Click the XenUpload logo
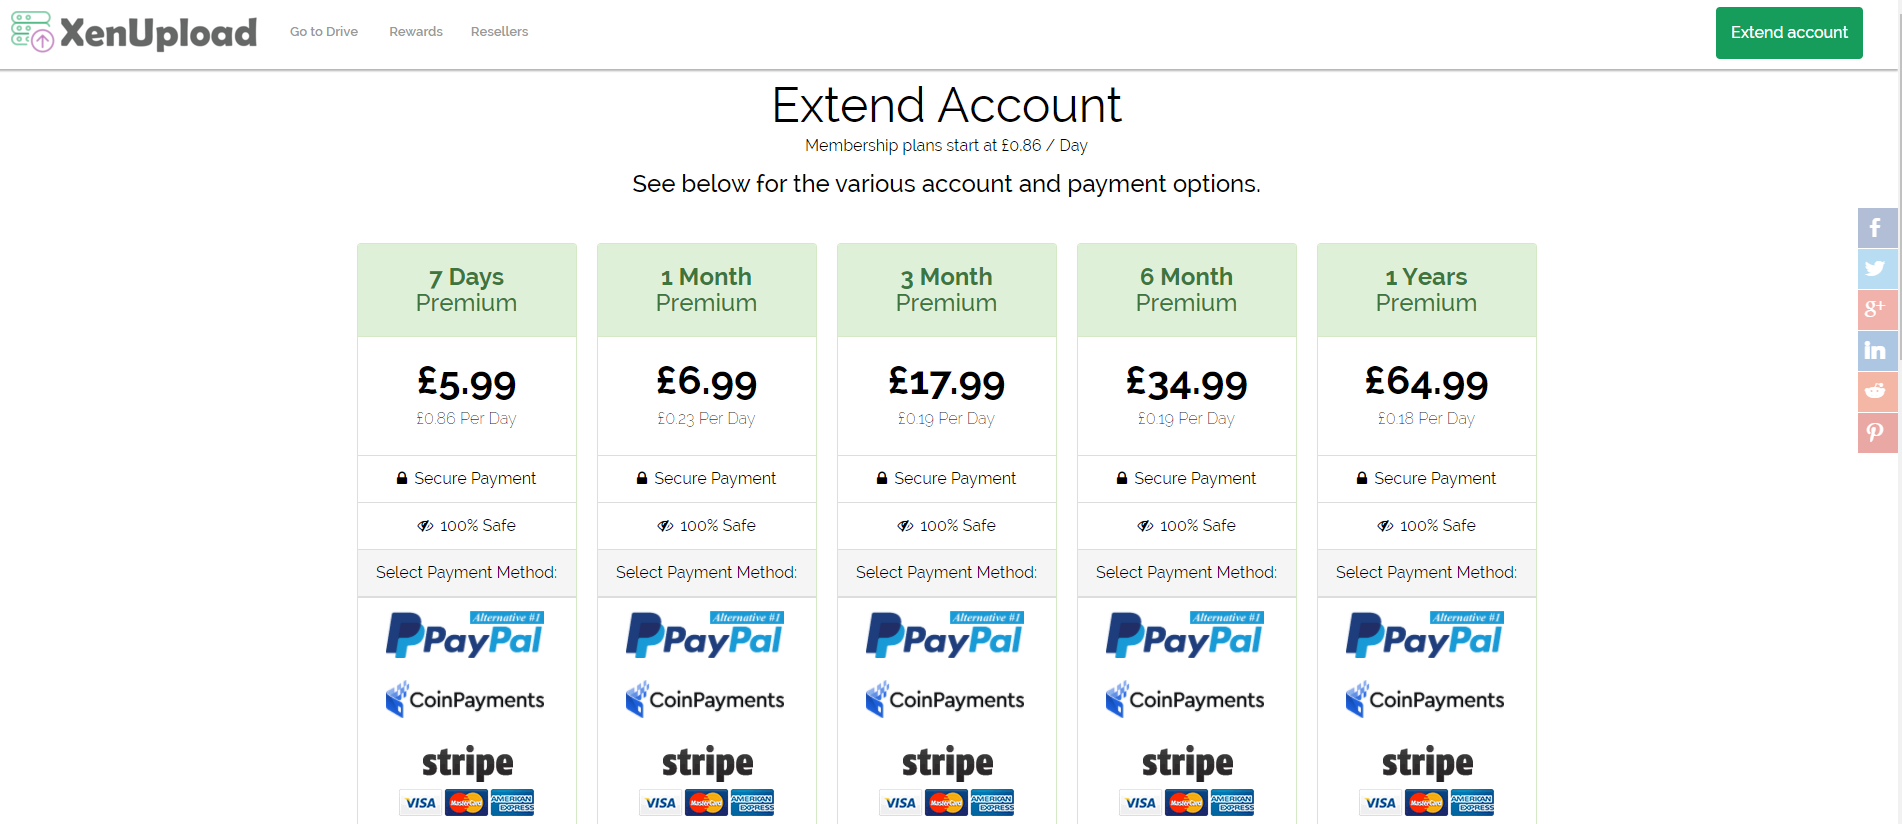The width and height of the screenshot is (1902, 824). tap(134, 32)
